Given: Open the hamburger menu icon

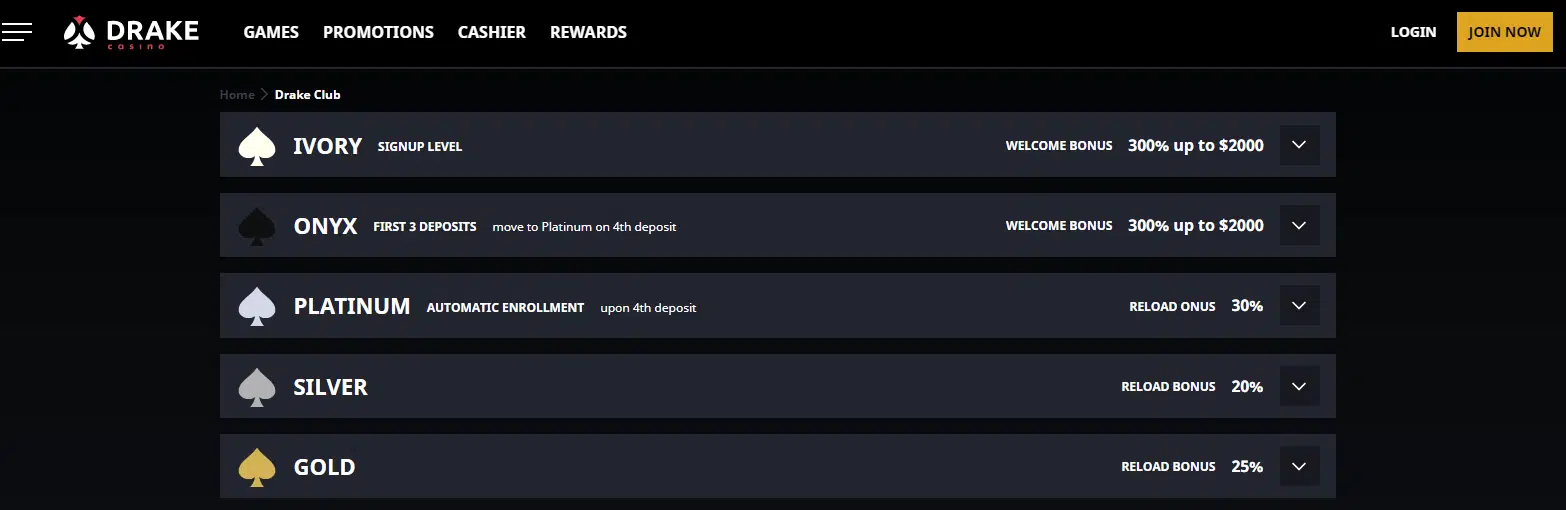Looking at the screenshot, I should [17, 32].
